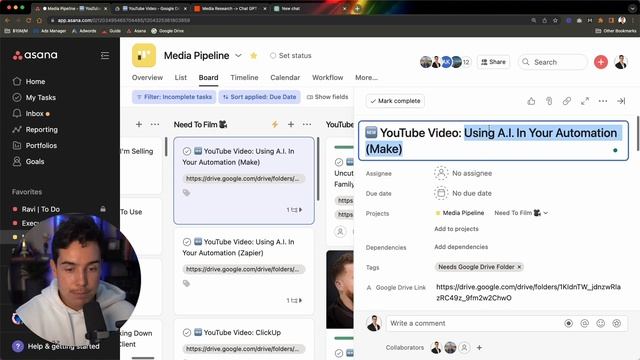640x360 pixels.
Task: Expand the More... tab menu
Action: (x=366, y=77)
